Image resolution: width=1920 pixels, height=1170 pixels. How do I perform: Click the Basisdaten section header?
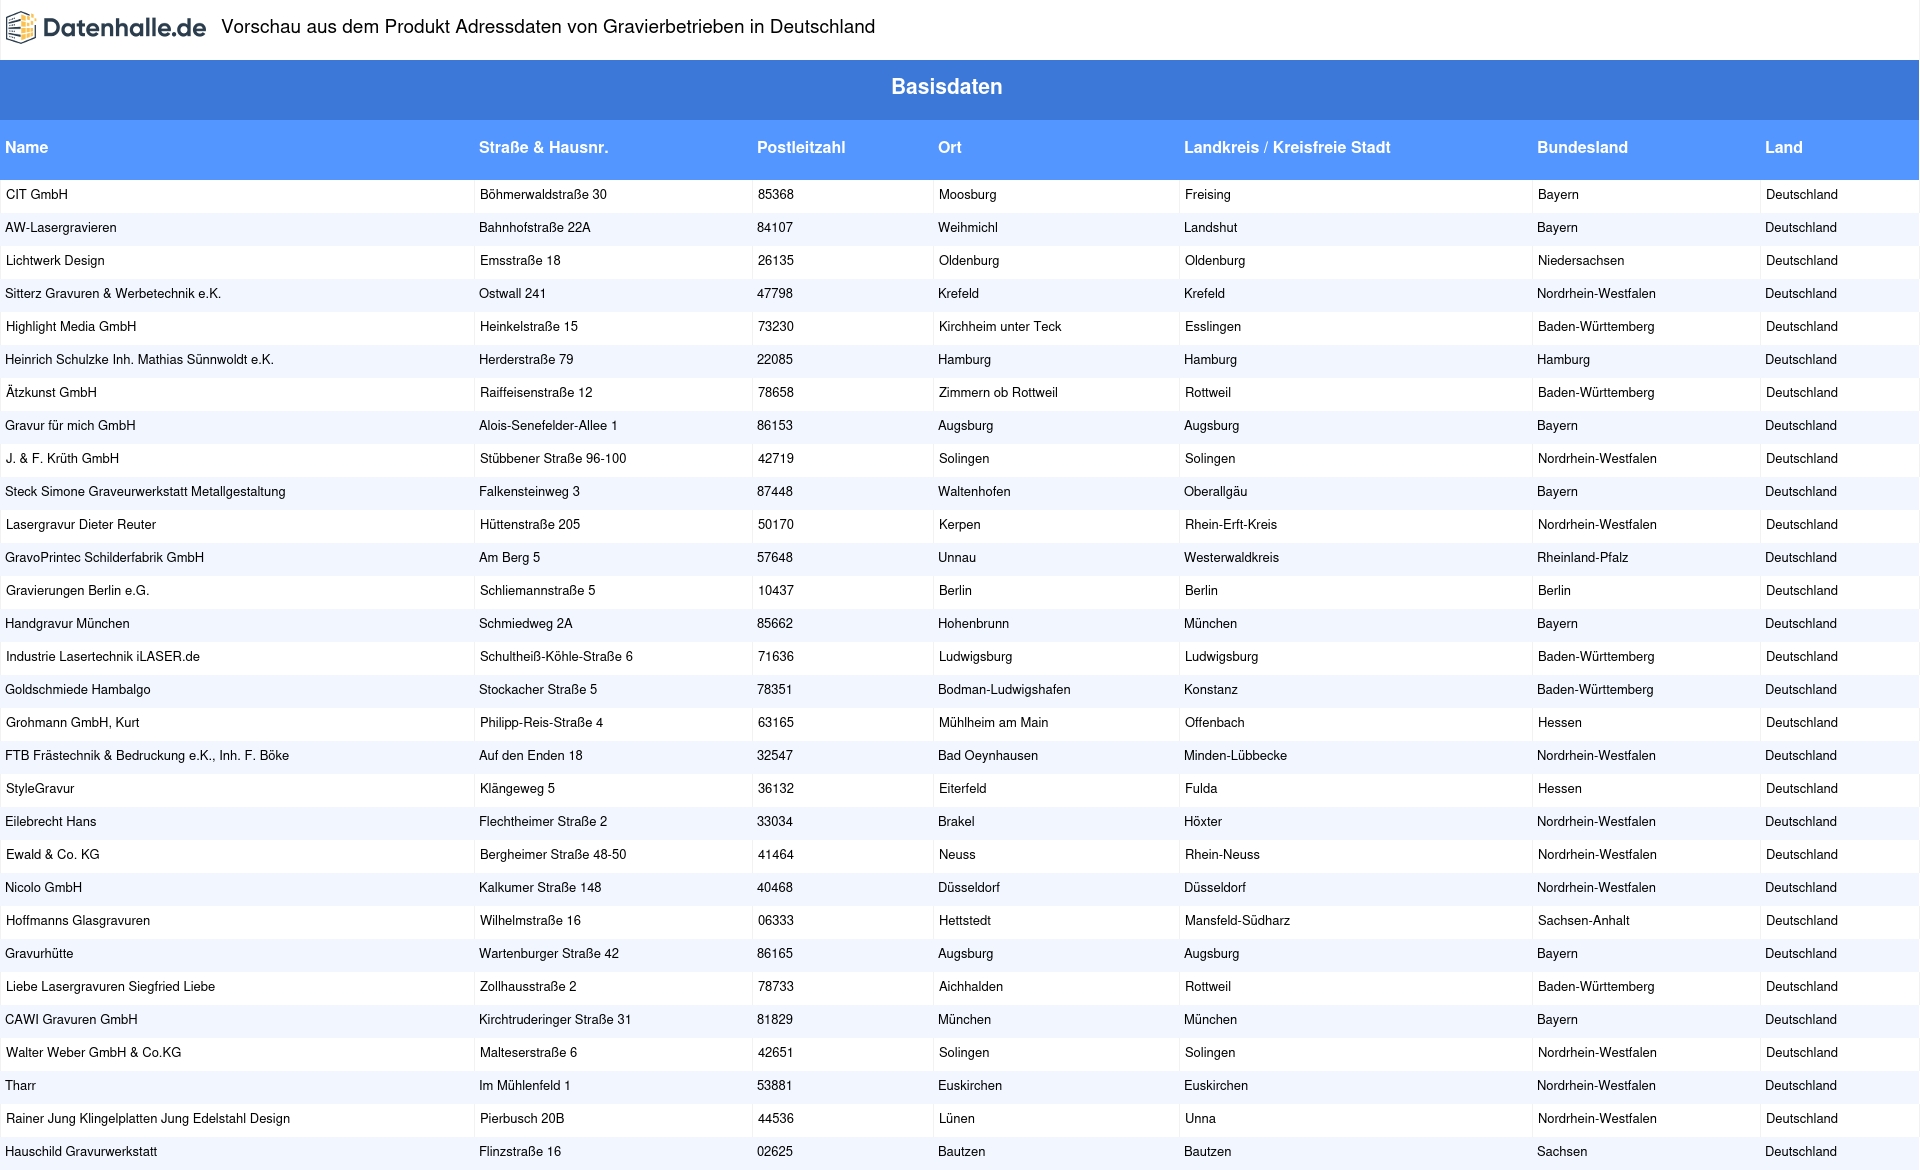tap(946, 87)
